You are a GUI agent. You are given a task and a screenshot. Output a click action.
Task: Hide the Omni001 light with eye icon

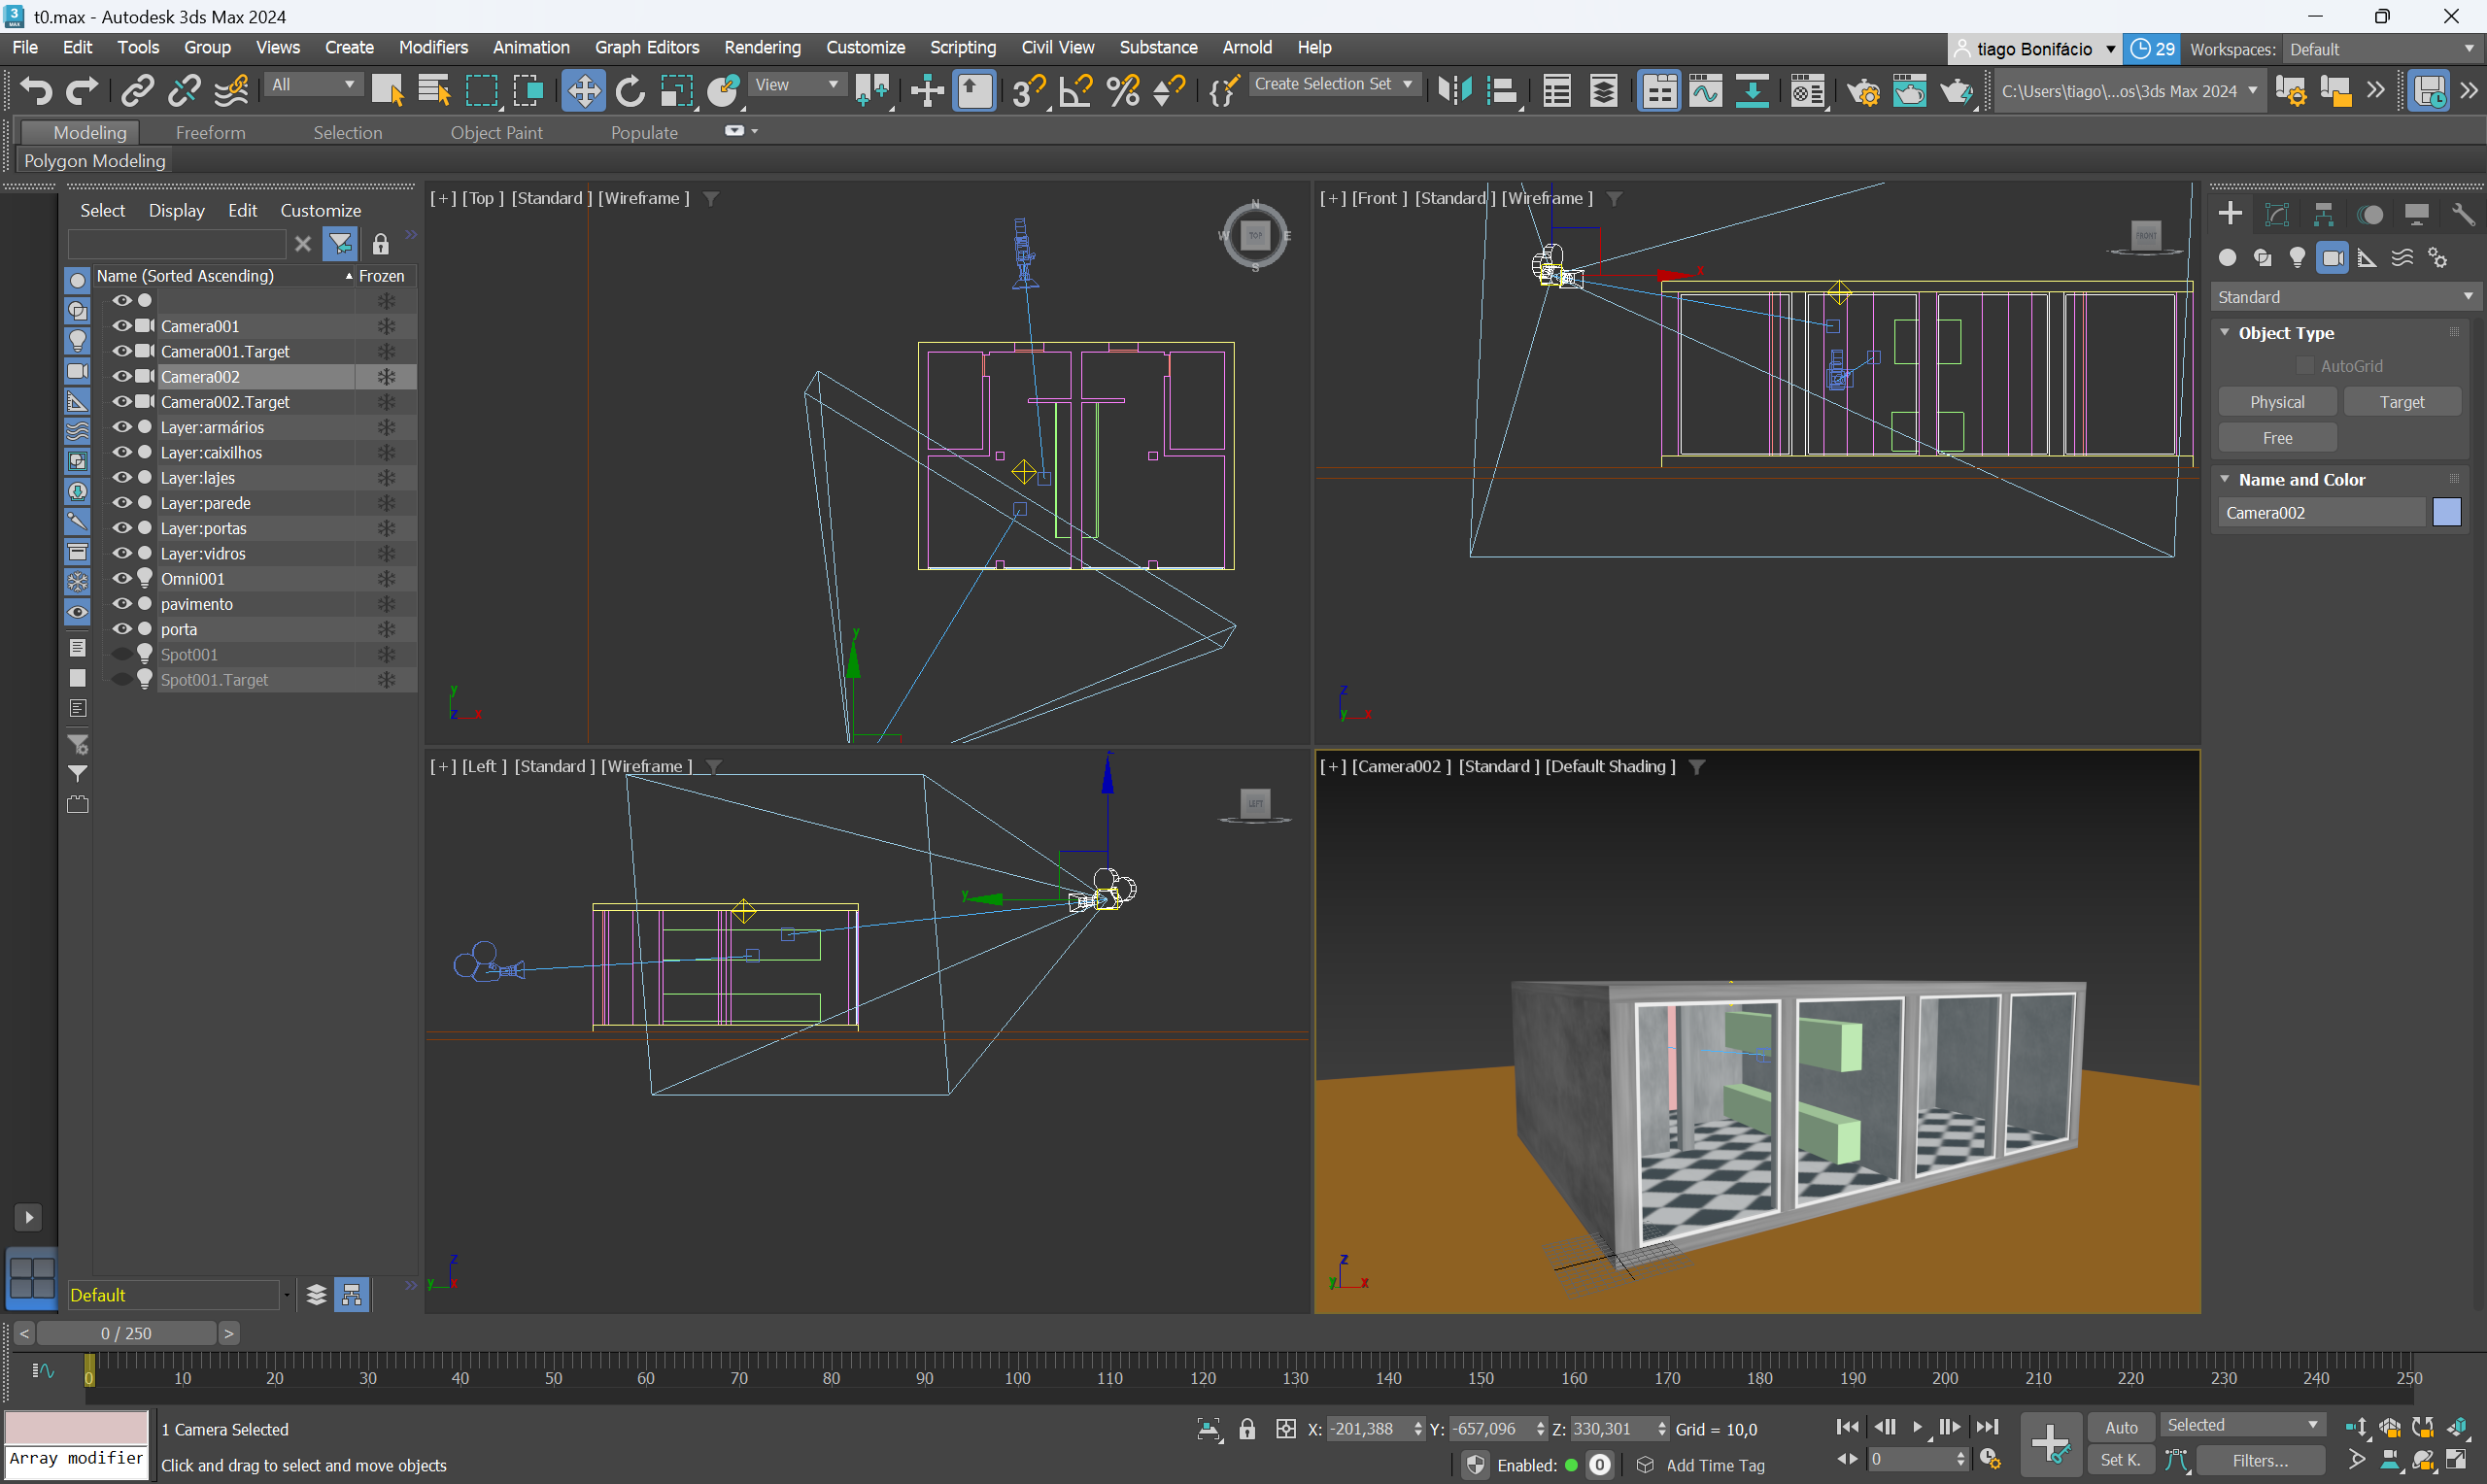(x=122, y=578)
